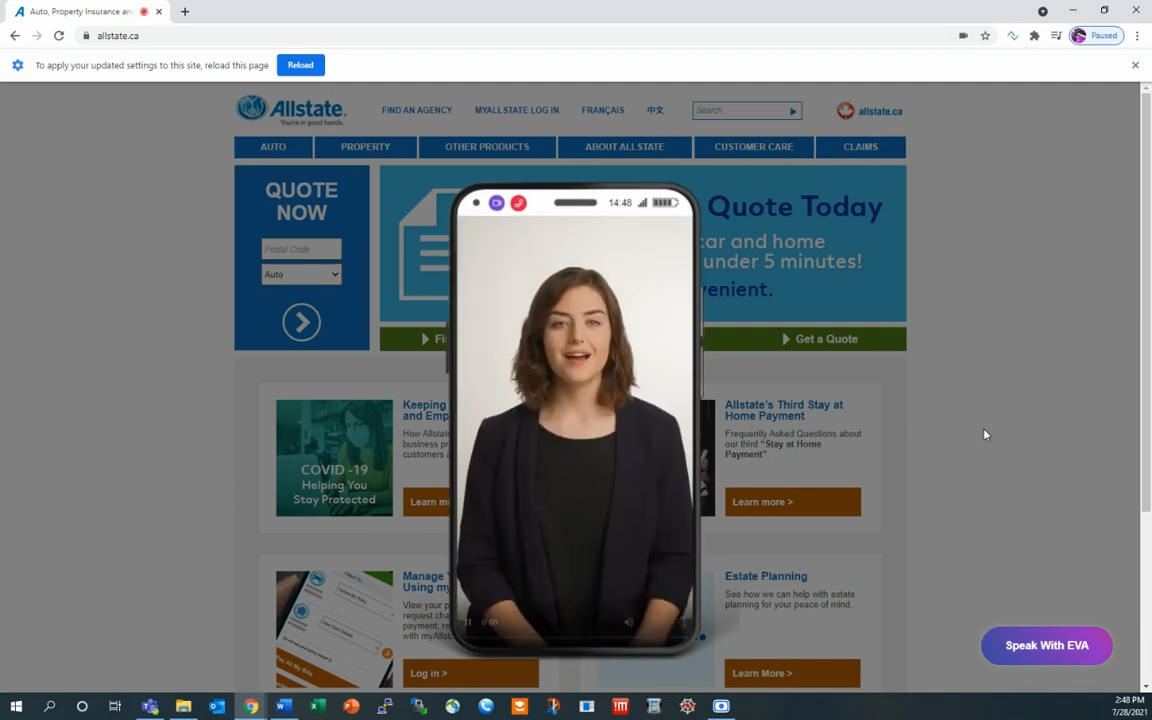This screenshot has width=1152, height=720.
Task: View site info via the address bar padlock
Action: coord(86,35)
